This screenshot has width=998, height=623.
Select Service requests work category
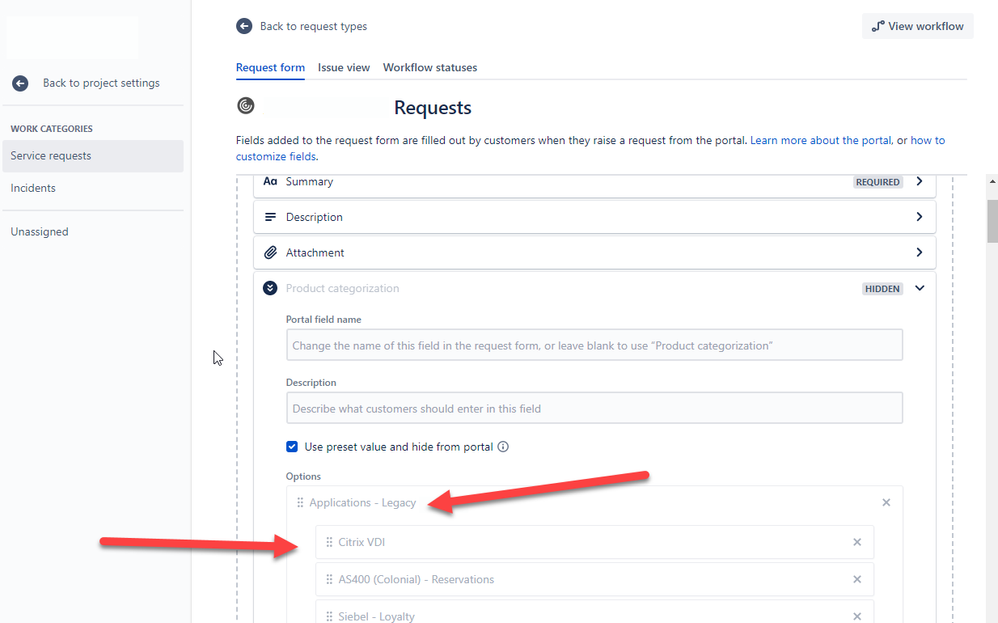tap(93, 156)
